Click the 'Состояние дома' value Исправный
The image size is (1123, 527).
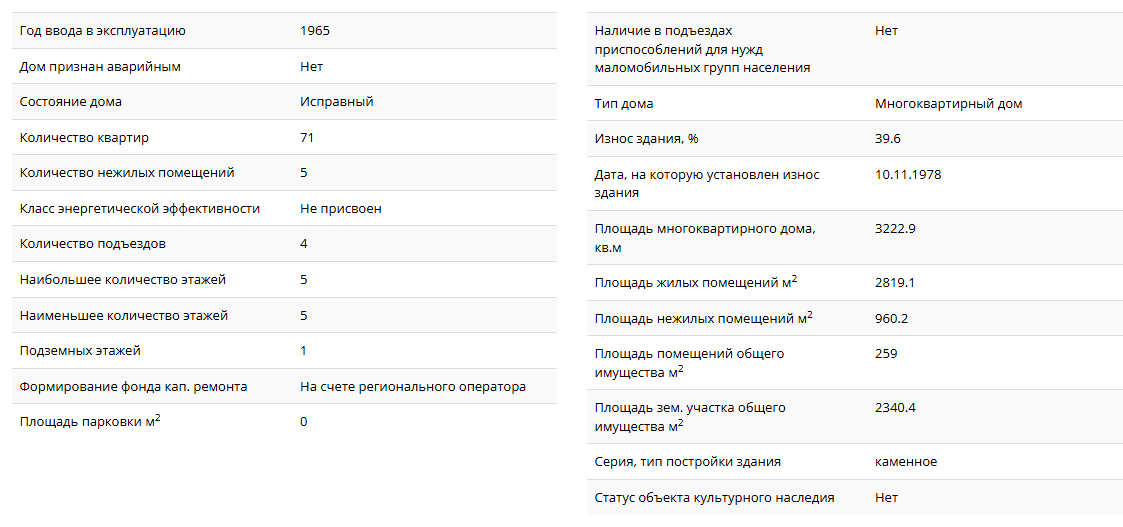[336, 102]
